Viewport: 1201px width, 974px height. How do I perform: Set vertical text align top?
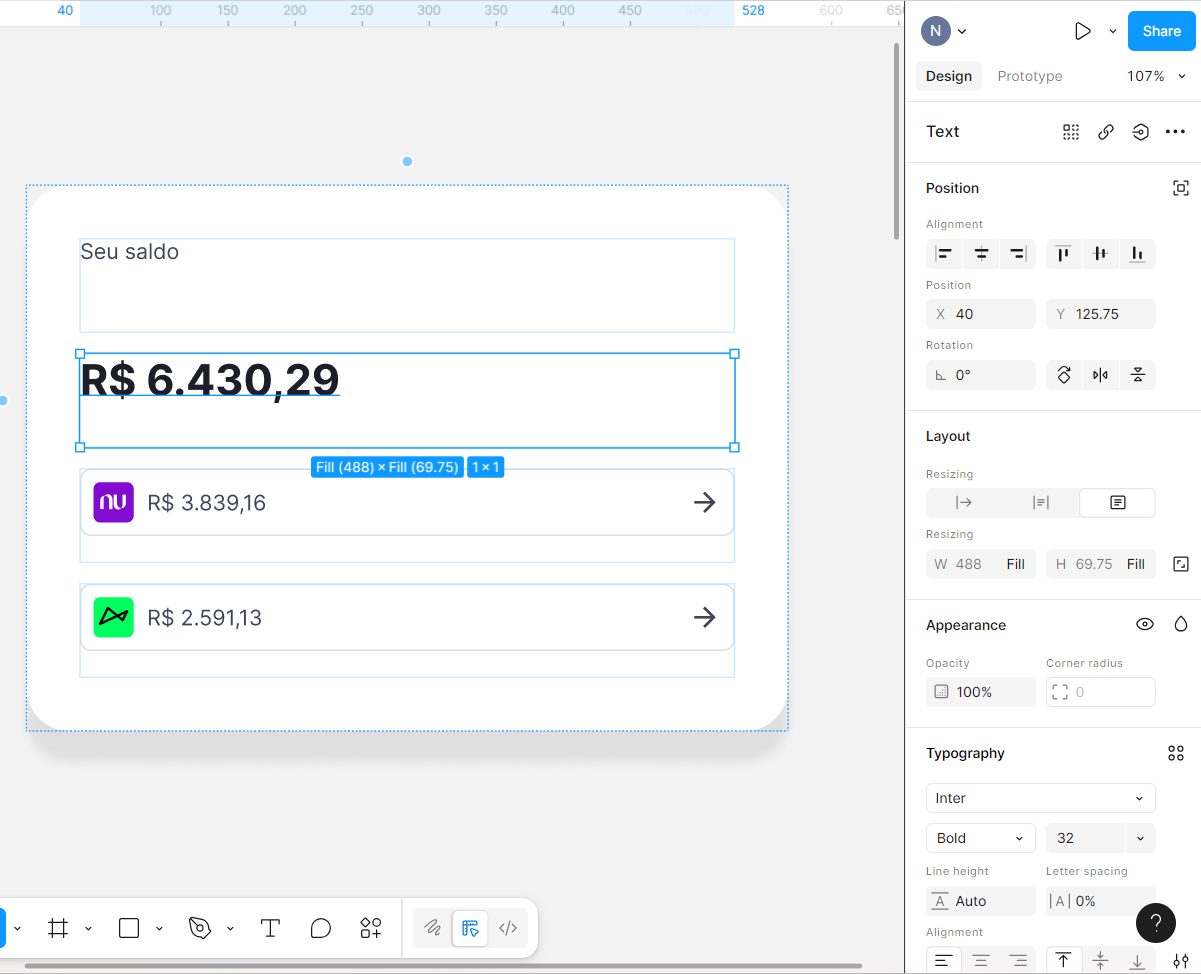pyautogui.click(x=1063, y=961)
